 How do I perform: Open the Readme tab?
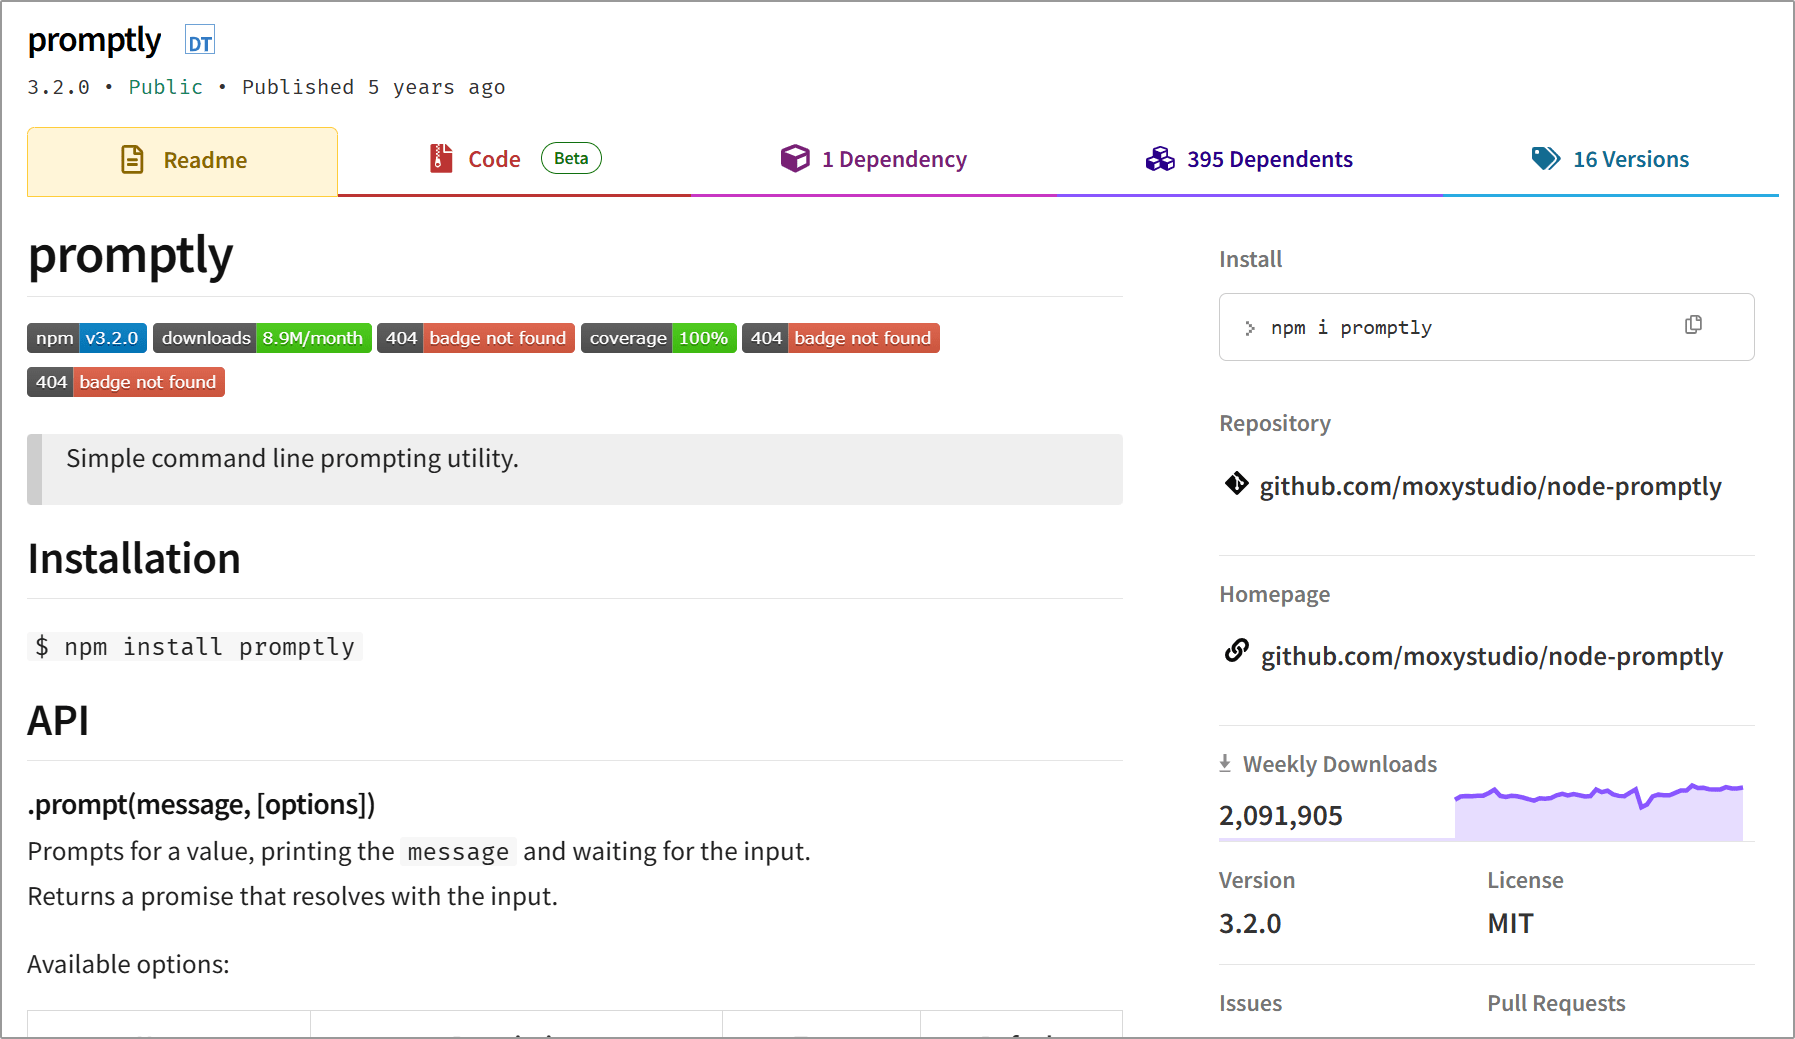click(x=182, y=161)
